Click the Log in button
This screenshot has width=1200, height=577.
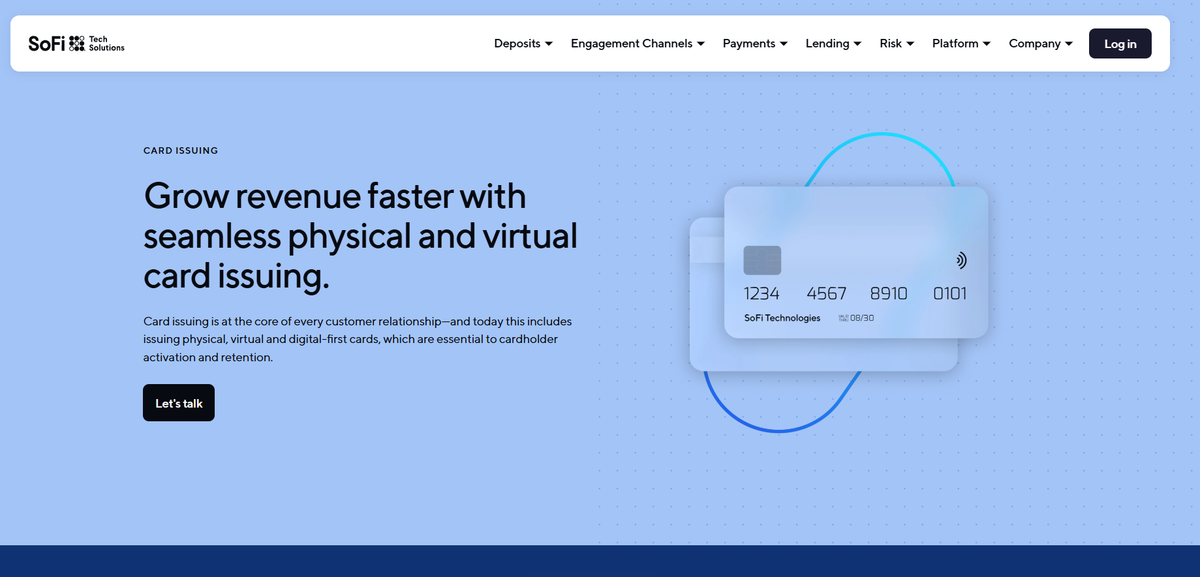(1120, 44)
